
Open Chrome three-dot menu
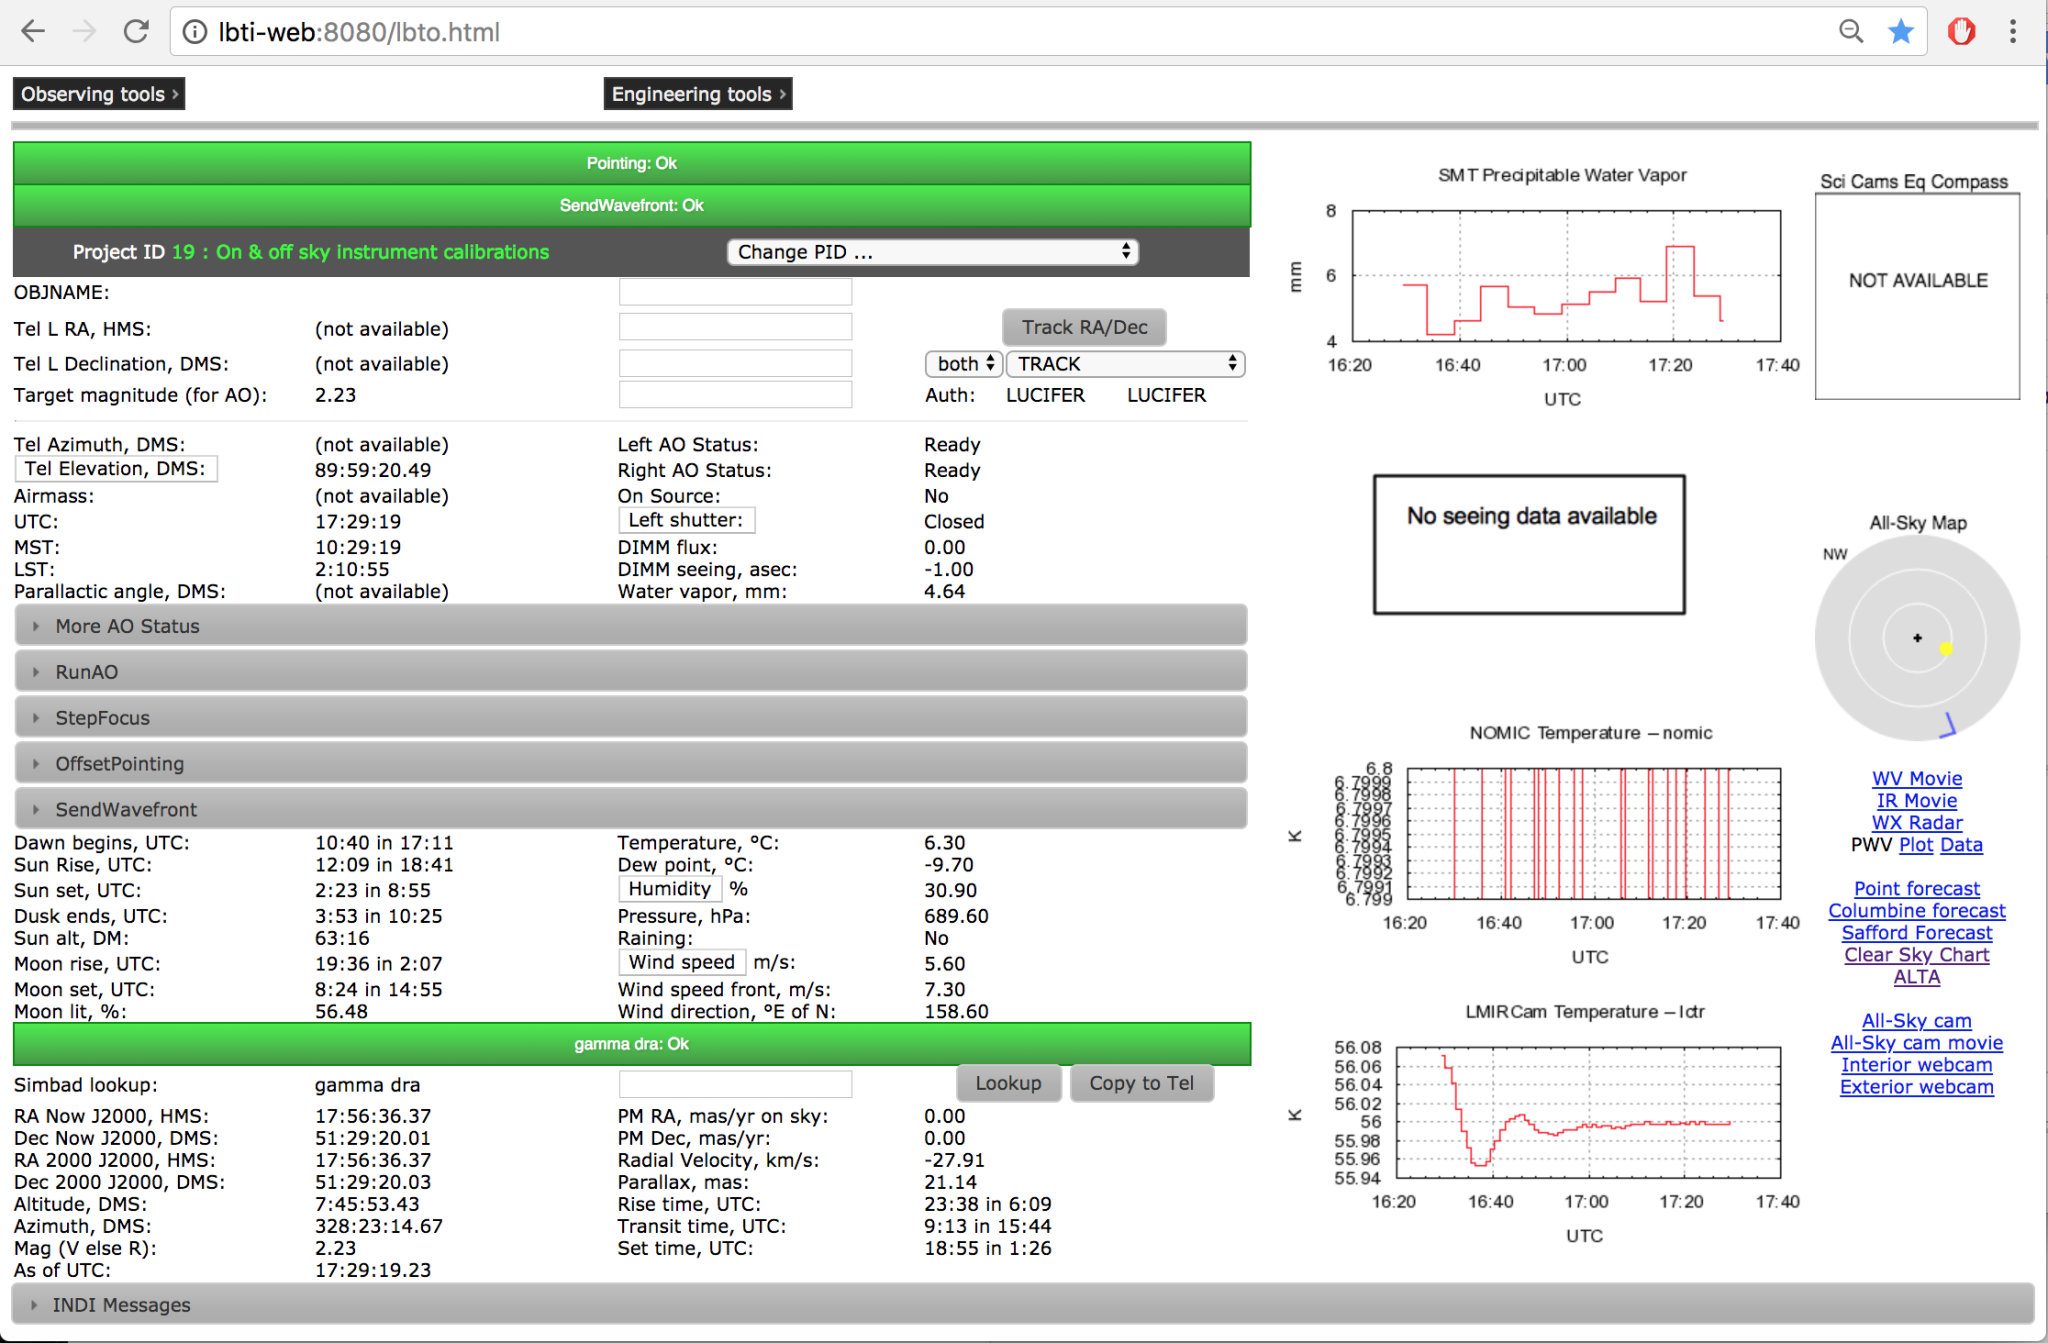click(2013, 32)
